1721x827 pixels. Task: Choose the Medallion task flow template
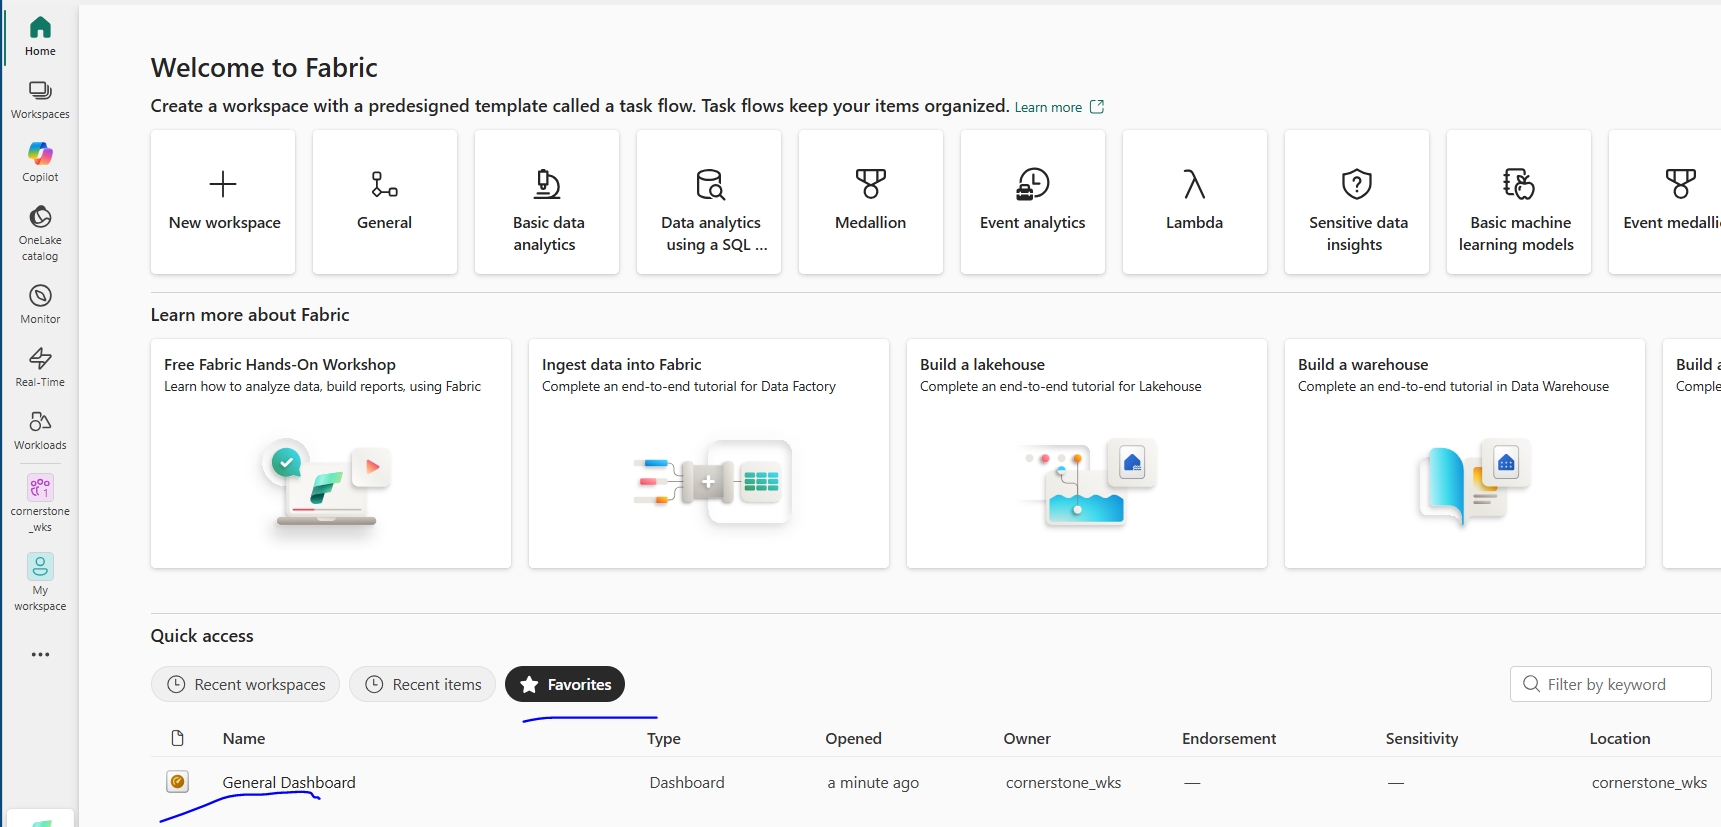pos(871,202)
